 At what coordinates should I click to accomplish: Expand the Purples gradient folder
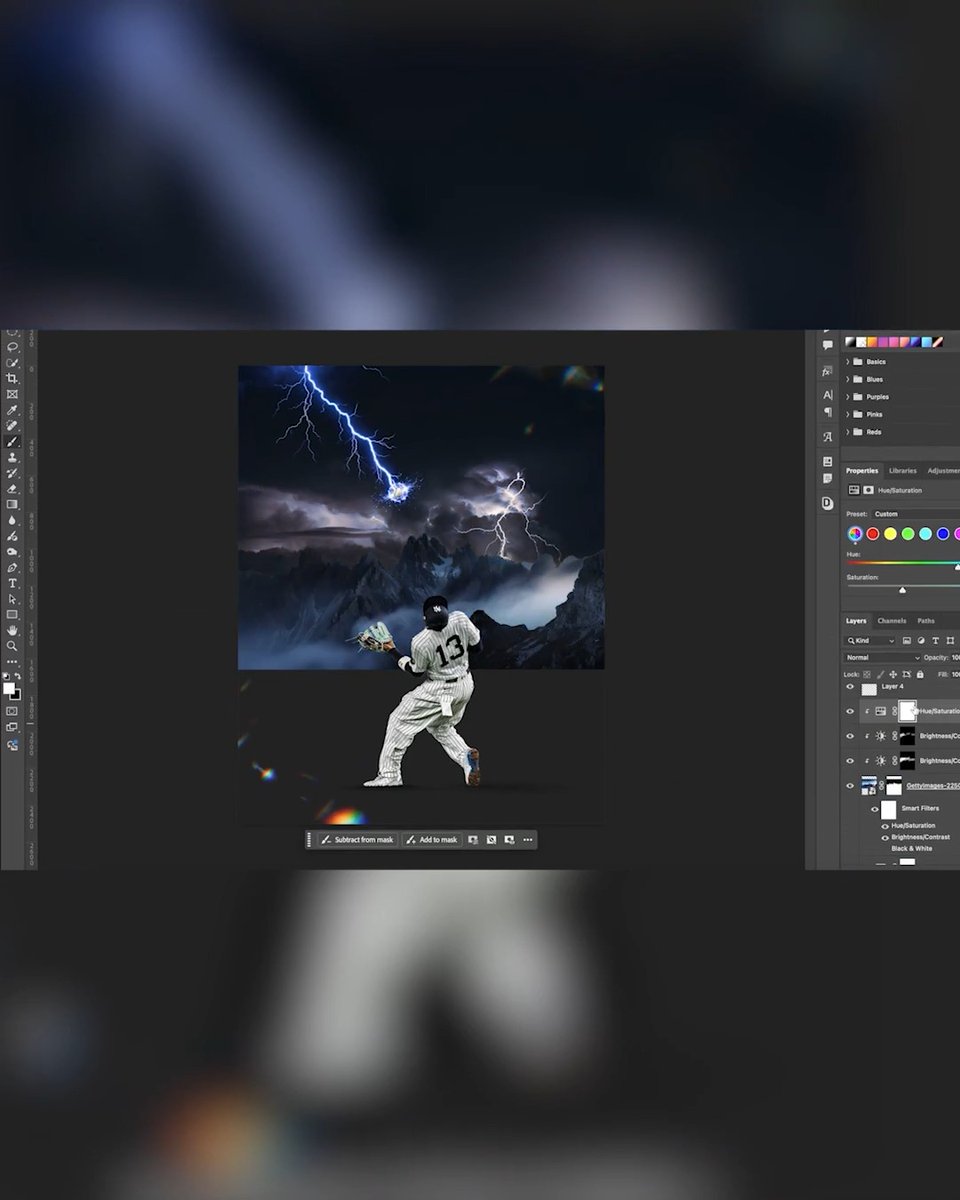point(848,397)
